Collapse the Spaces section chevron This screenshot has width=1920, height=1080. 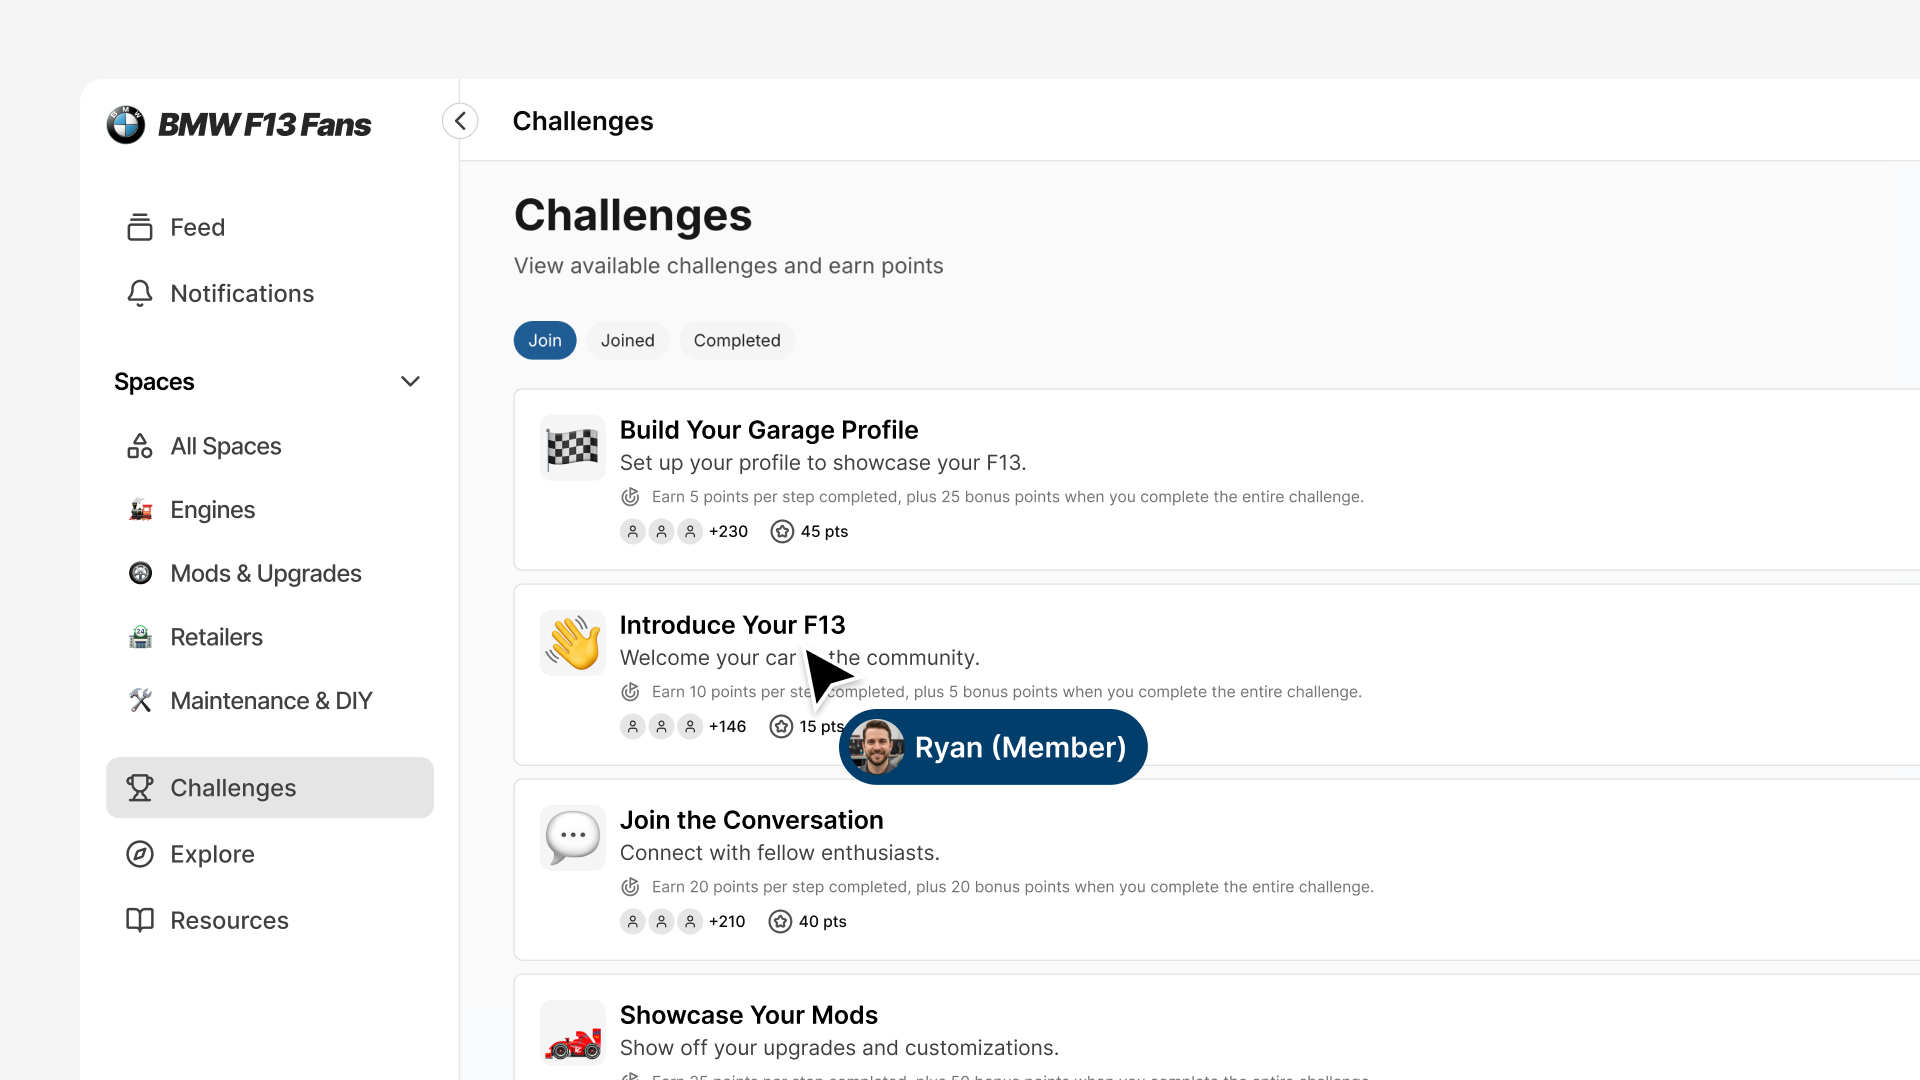(410, 381)
